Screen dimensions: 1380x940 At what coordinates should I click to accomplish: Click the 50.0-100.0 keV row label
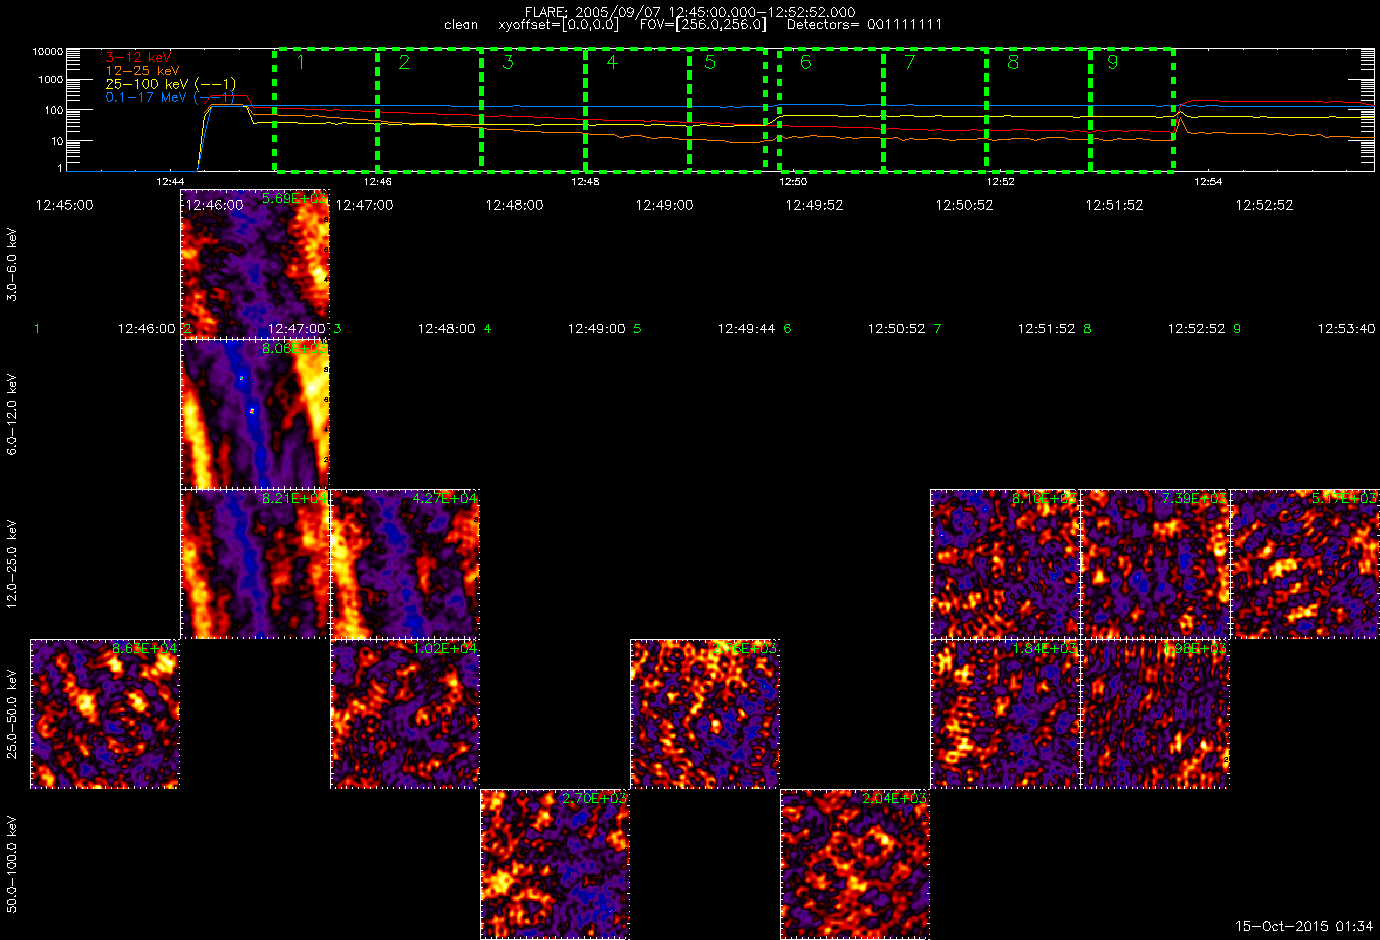tap(12, 864)
